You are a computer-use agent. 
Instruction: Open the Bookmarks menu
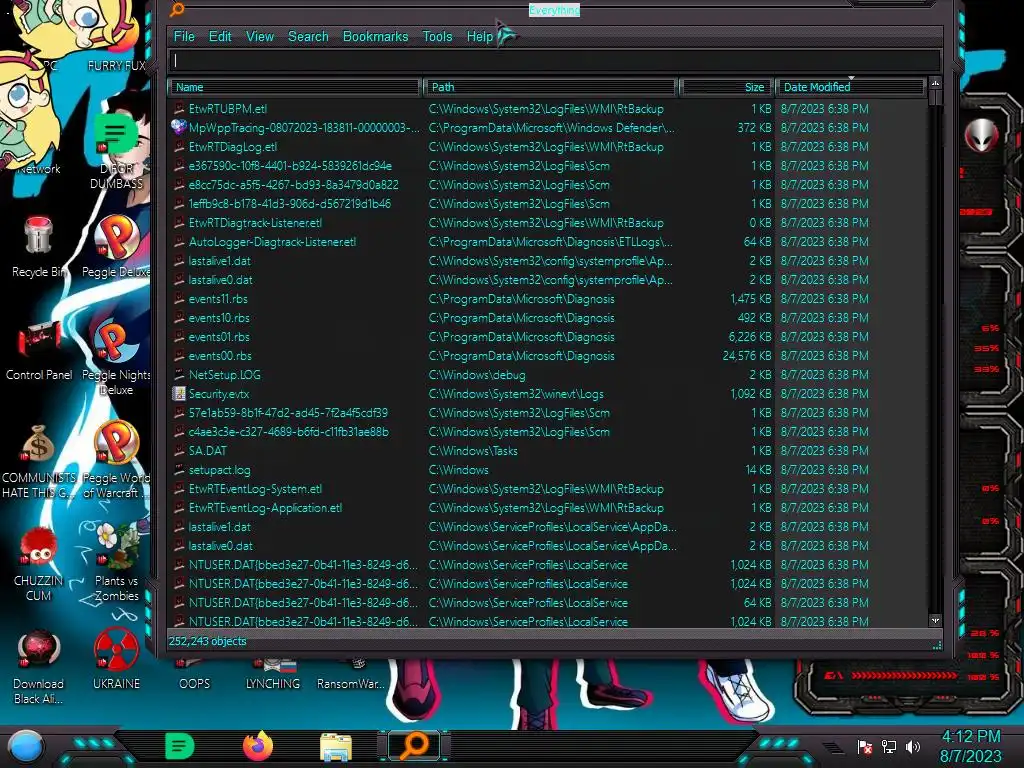click(376, 37)
